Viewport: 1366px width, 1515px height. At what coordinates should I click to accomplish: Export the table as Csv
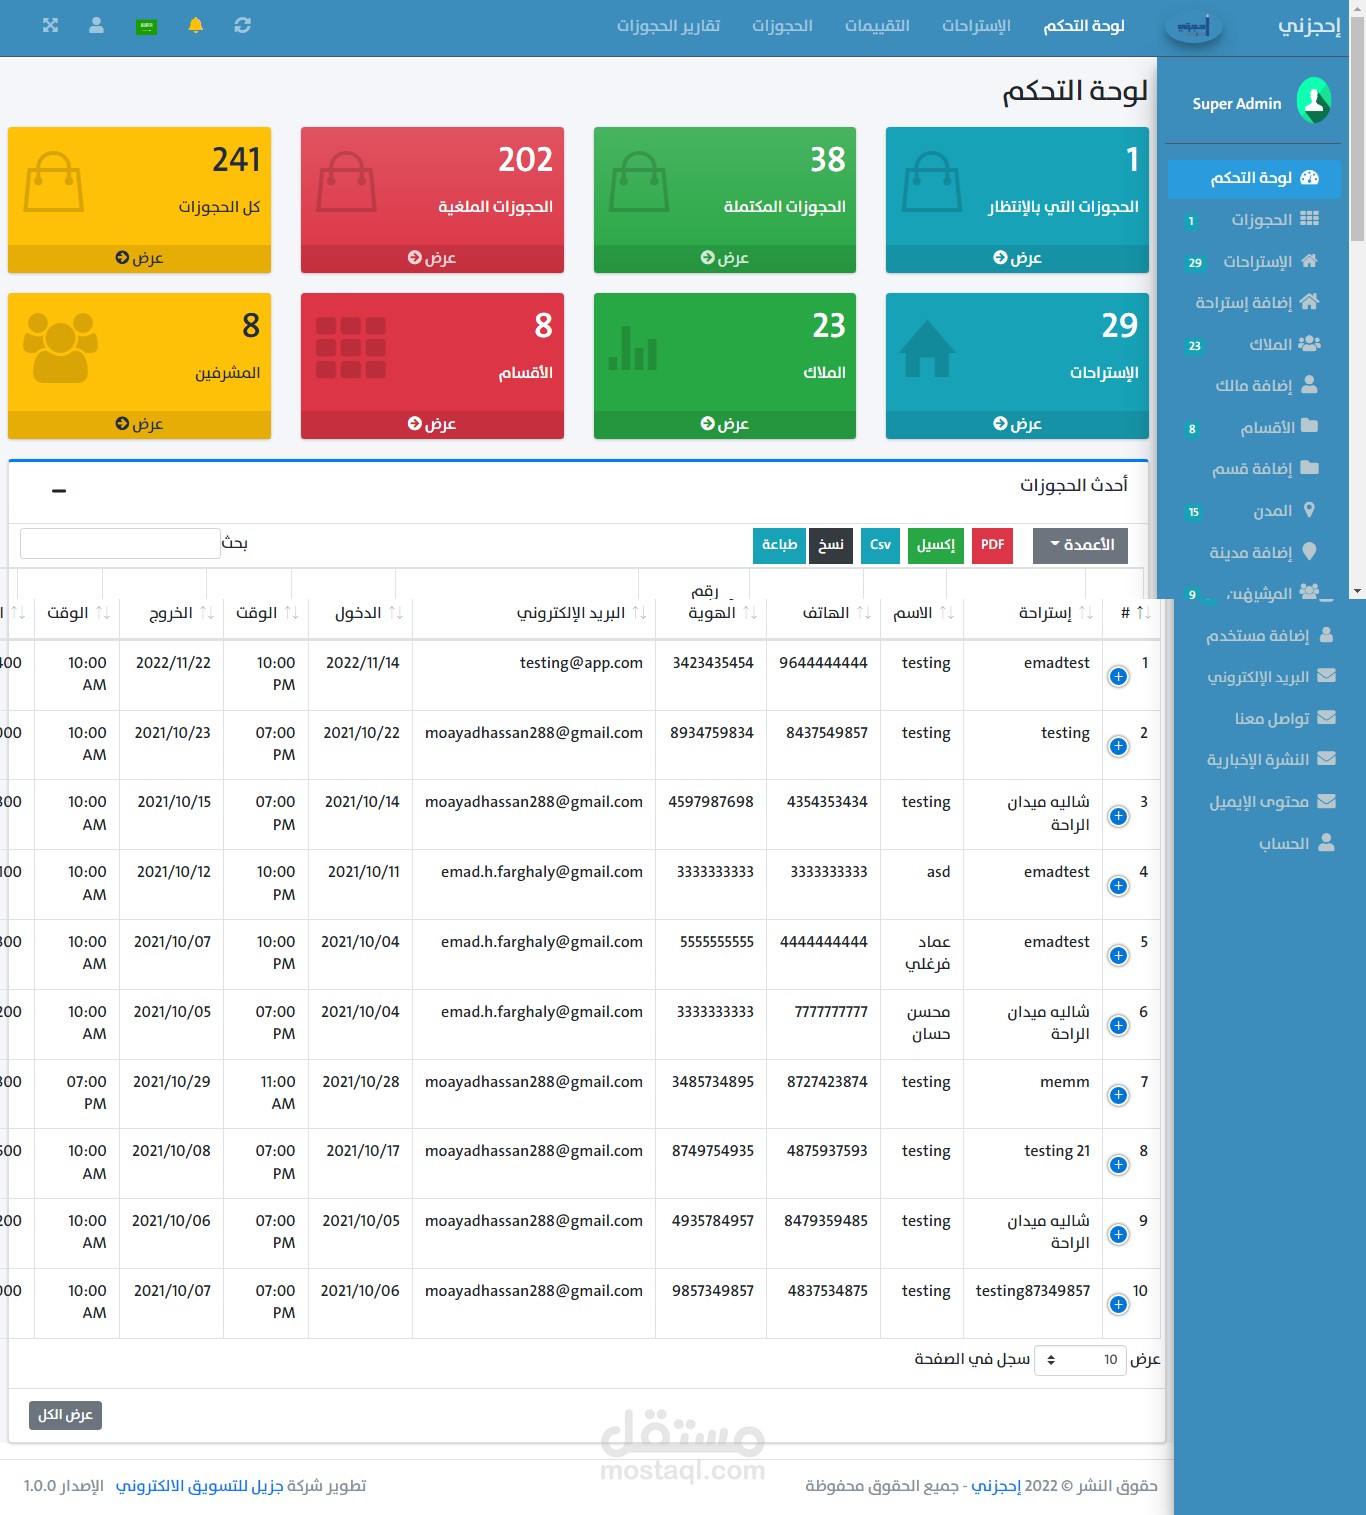click(x=880, y=545)
